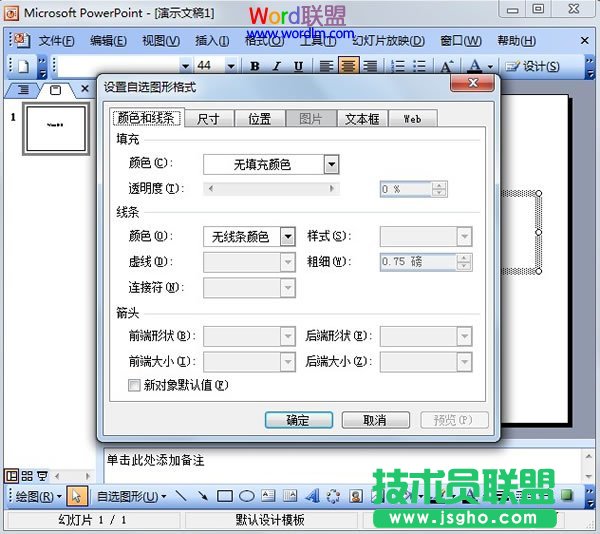Expand the 前端大小(I) dropdown
Screen dimensions: 600x534
point(288,362)
